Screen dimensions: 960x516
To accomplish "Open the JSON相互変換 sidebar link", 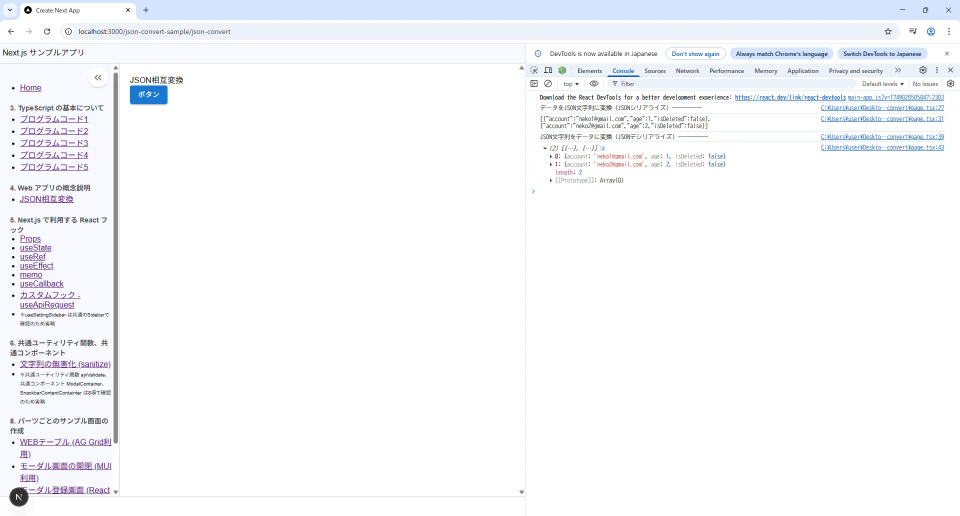I will (x=47, y=200).
